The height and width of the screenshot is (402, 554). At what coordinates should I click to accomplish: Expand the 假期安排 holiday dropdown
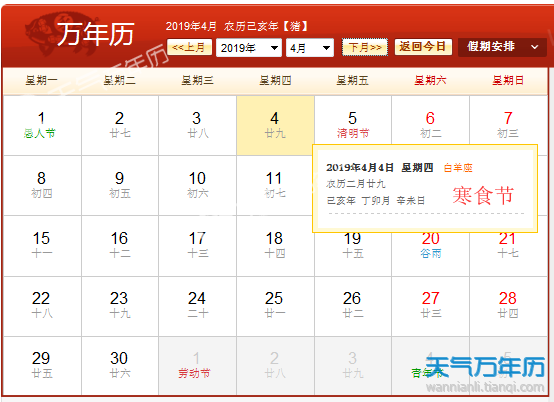[502, 47]
